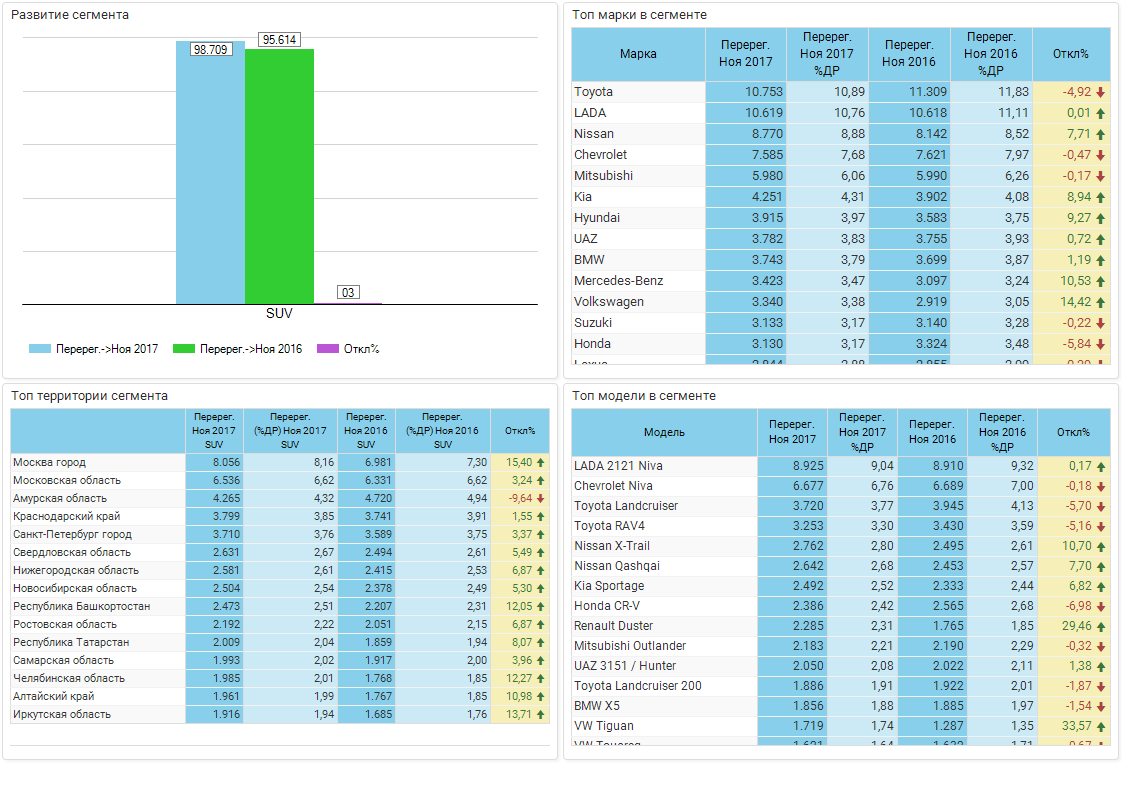
Task: Select the LADA brand row
Action: click(841, 113)
